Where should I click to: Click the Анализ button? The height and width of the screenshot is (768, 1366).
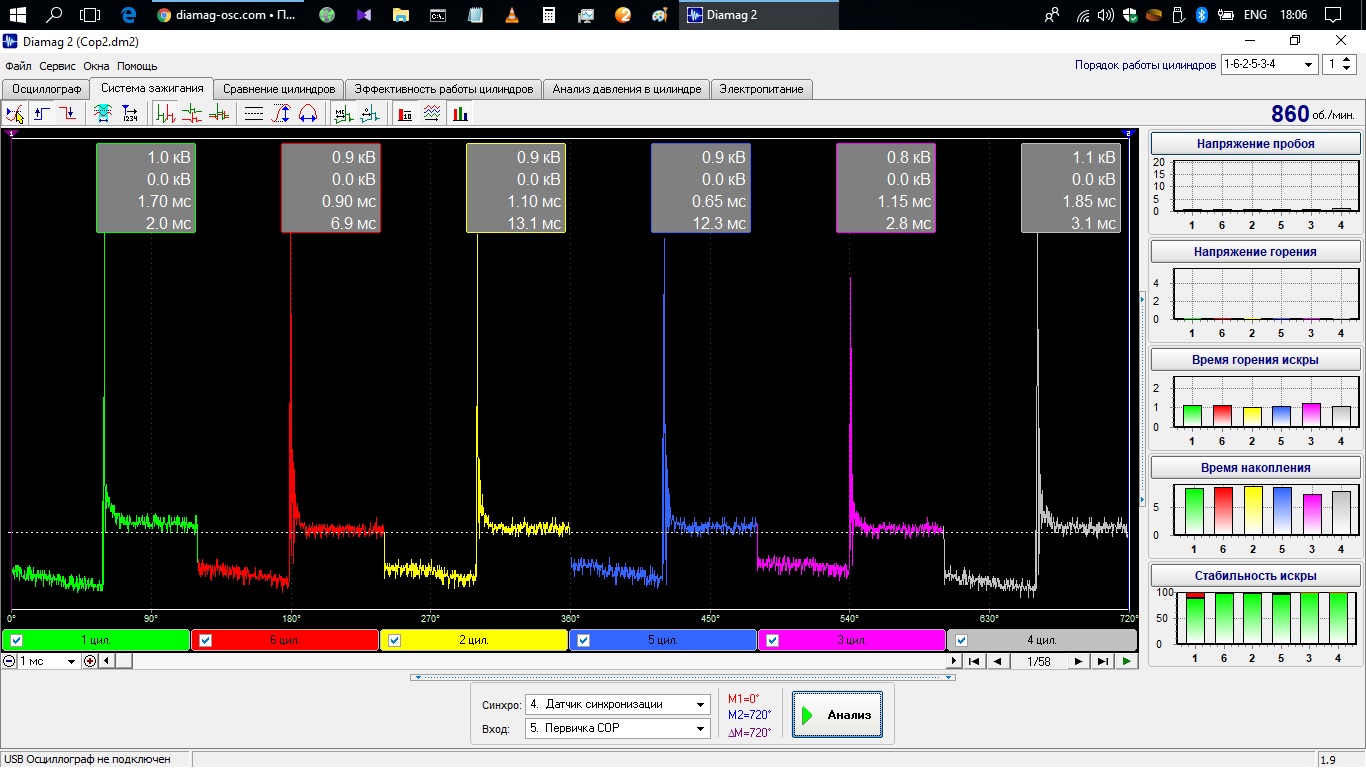click(x=838, y=715)
